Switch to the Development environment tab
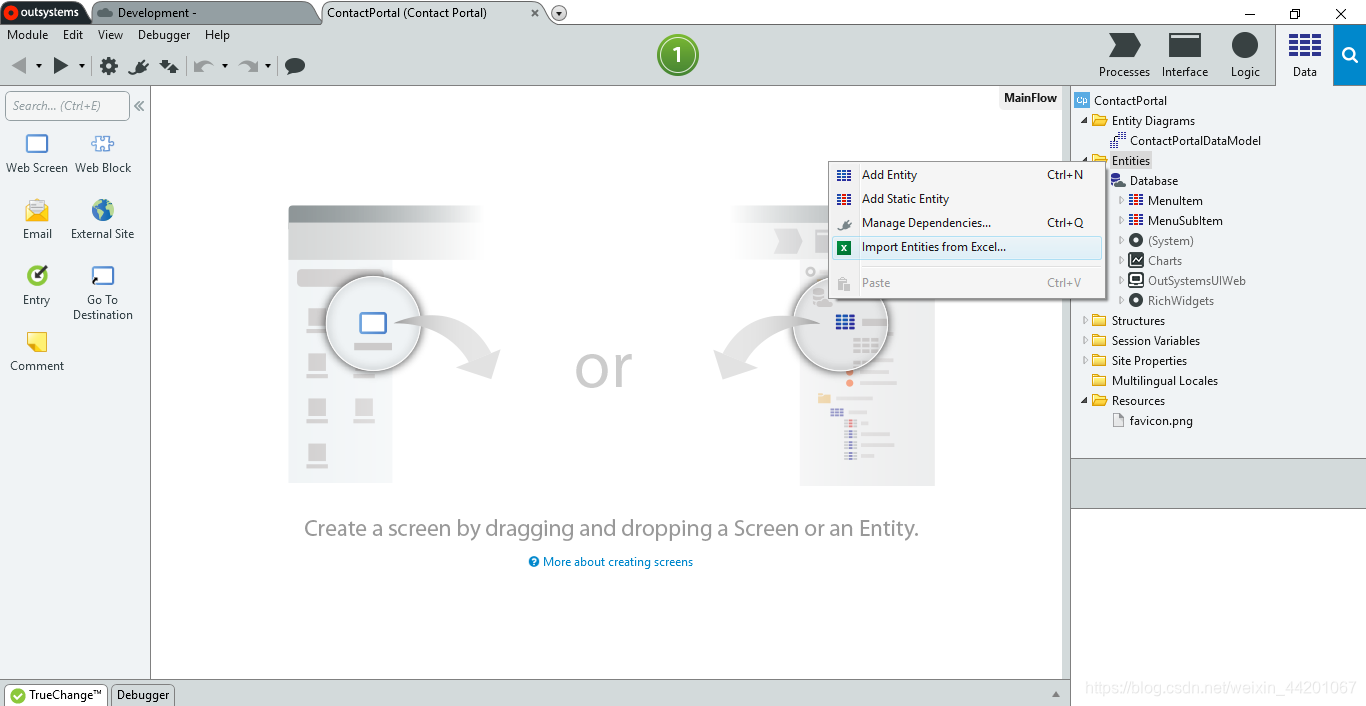This screenshot has height=706, width=1366. 205,13
